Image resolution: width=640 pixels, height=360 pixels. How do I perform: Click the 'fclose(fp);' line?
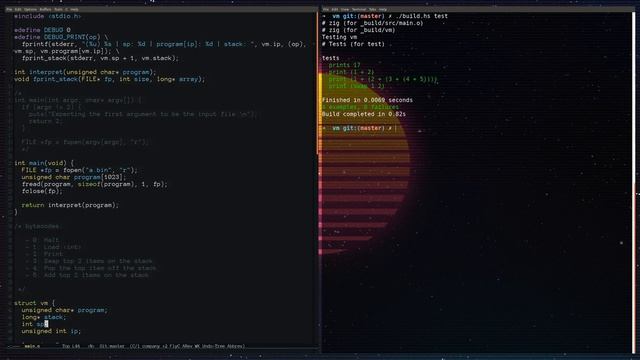tap(42, 191)
